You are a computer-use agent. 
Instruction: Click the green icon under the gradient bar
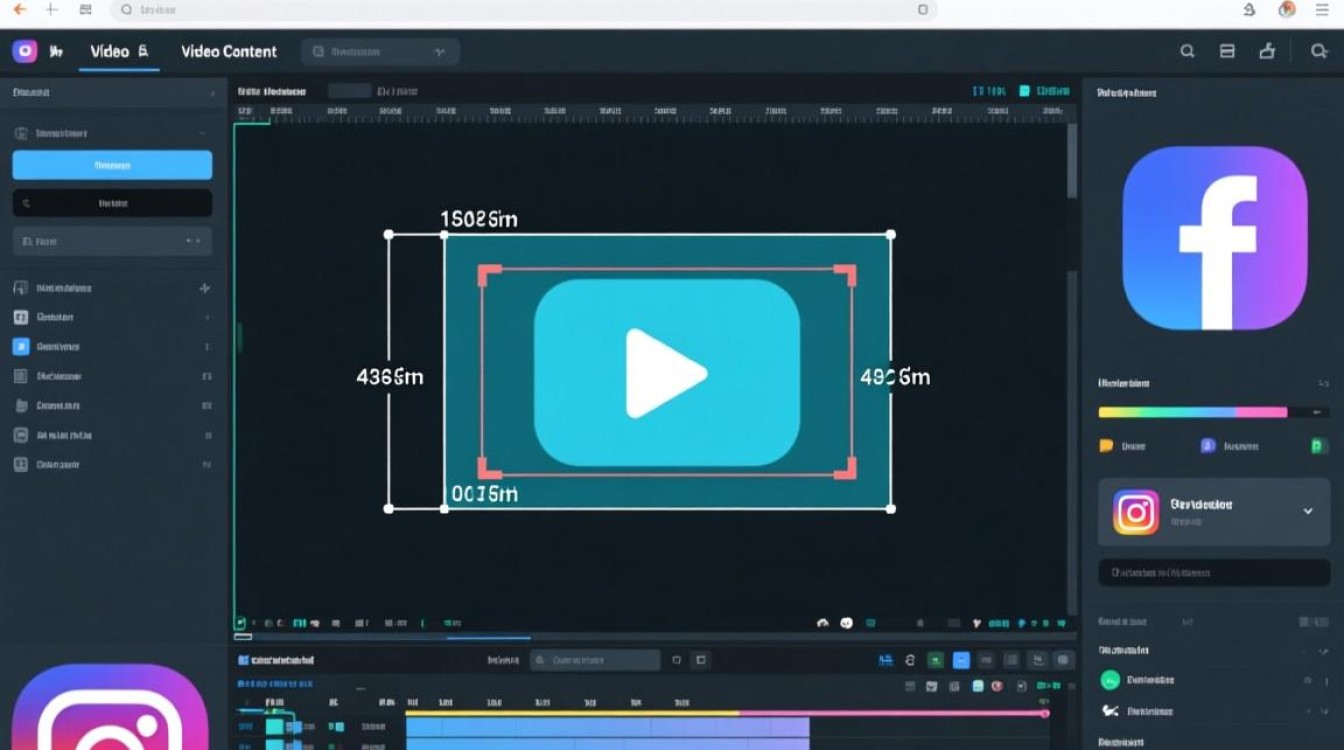(x=1318, y=446)
